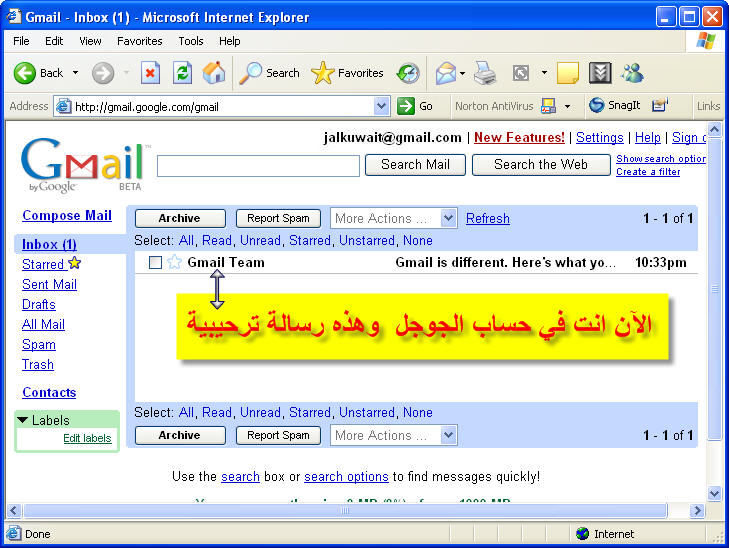Click the Norton AntiVirus icon

pyautogui.click(x=548, y=106)
